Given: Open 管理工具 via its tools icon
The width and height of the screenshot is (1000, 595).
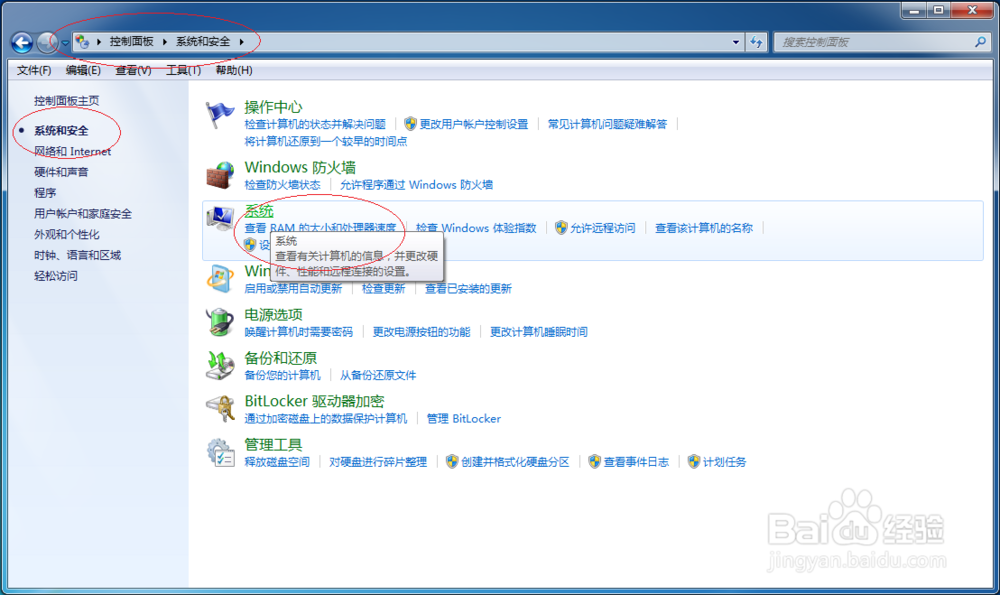Looking at the screenshot, I should pyautogui.click(x=222, y=452).
